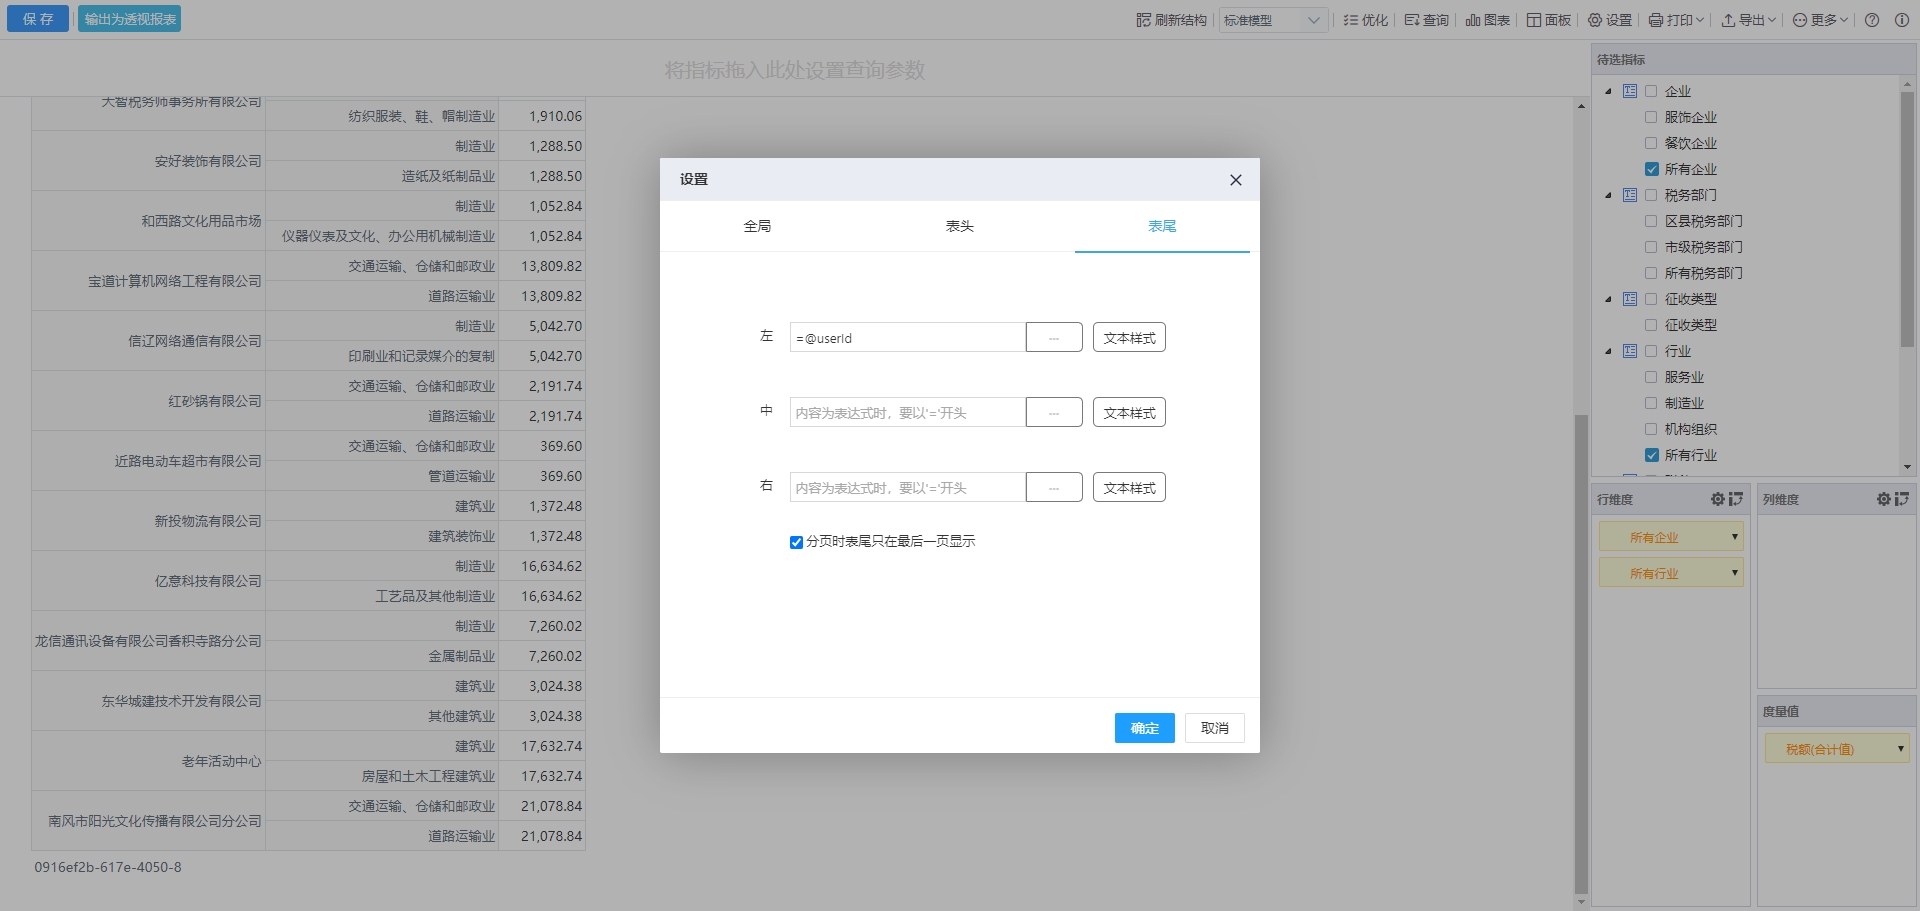Check the 服饰企业 indicator checkbox
1920x911 pixels.
[1651, 117]
